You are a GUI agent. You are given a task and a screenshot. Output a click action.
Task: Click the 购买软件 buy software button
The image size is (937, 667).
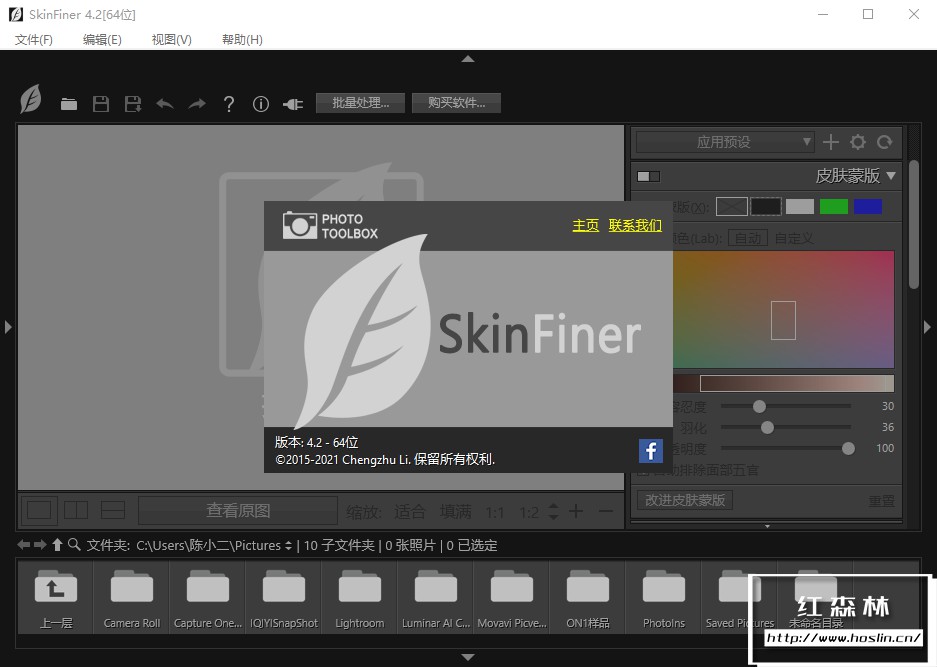456,103
